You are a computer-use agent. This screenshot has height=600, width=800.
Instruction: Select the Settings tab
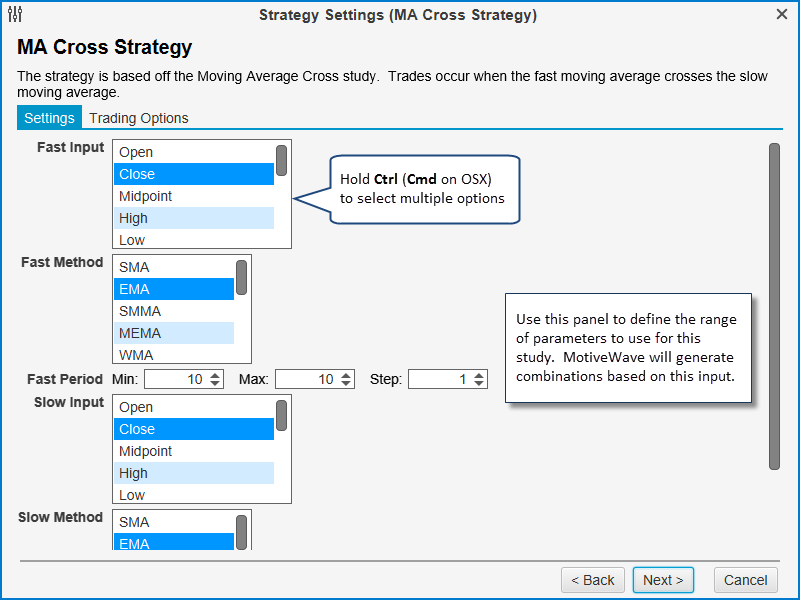[49, 118]
